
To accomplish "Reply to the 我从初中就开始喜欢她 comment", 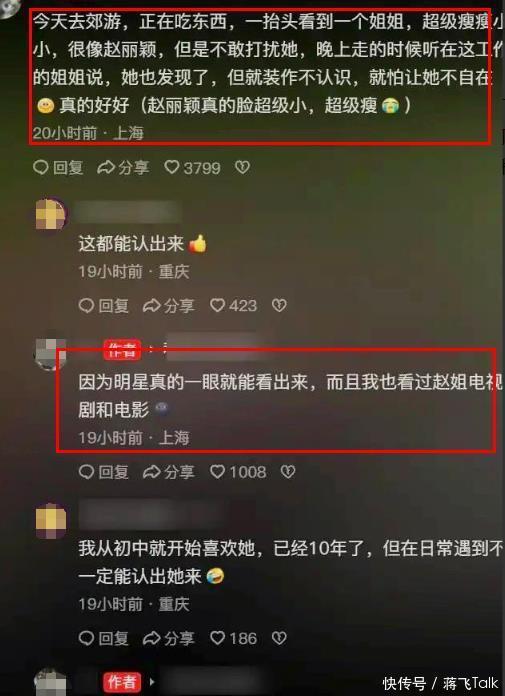I will click(x=104, y=638).
